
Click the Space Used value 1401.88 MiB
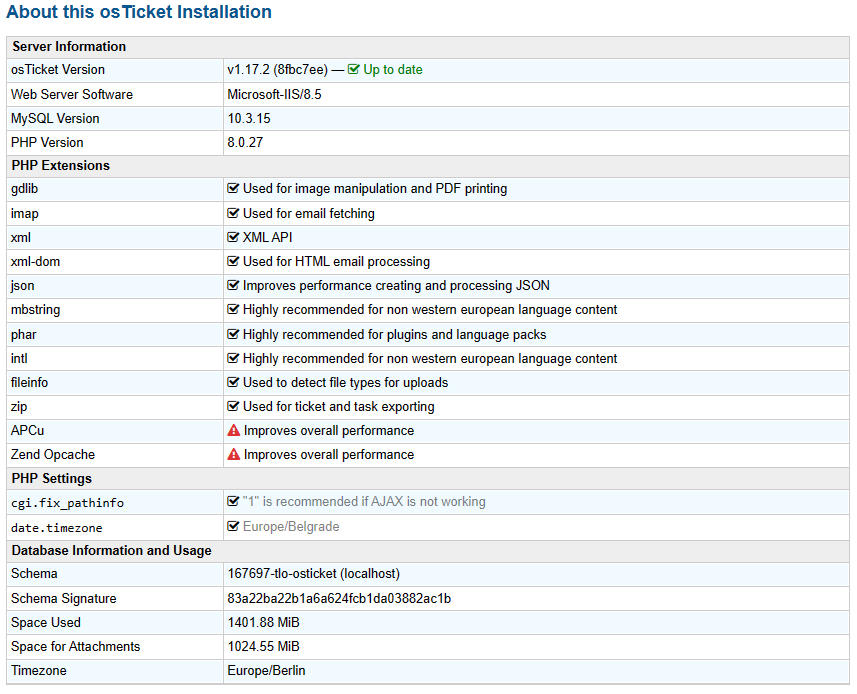(x=263, y=623)
